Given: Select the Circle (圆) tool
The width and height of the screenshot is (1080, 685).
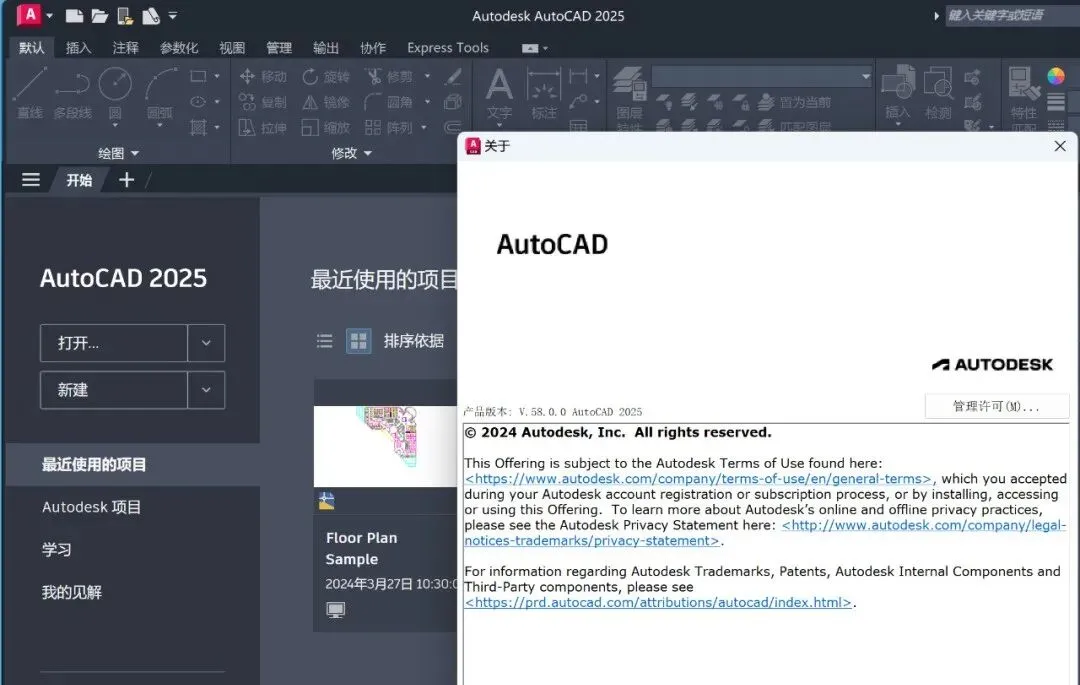Looking at the screenshot, I should coord(115,95).
